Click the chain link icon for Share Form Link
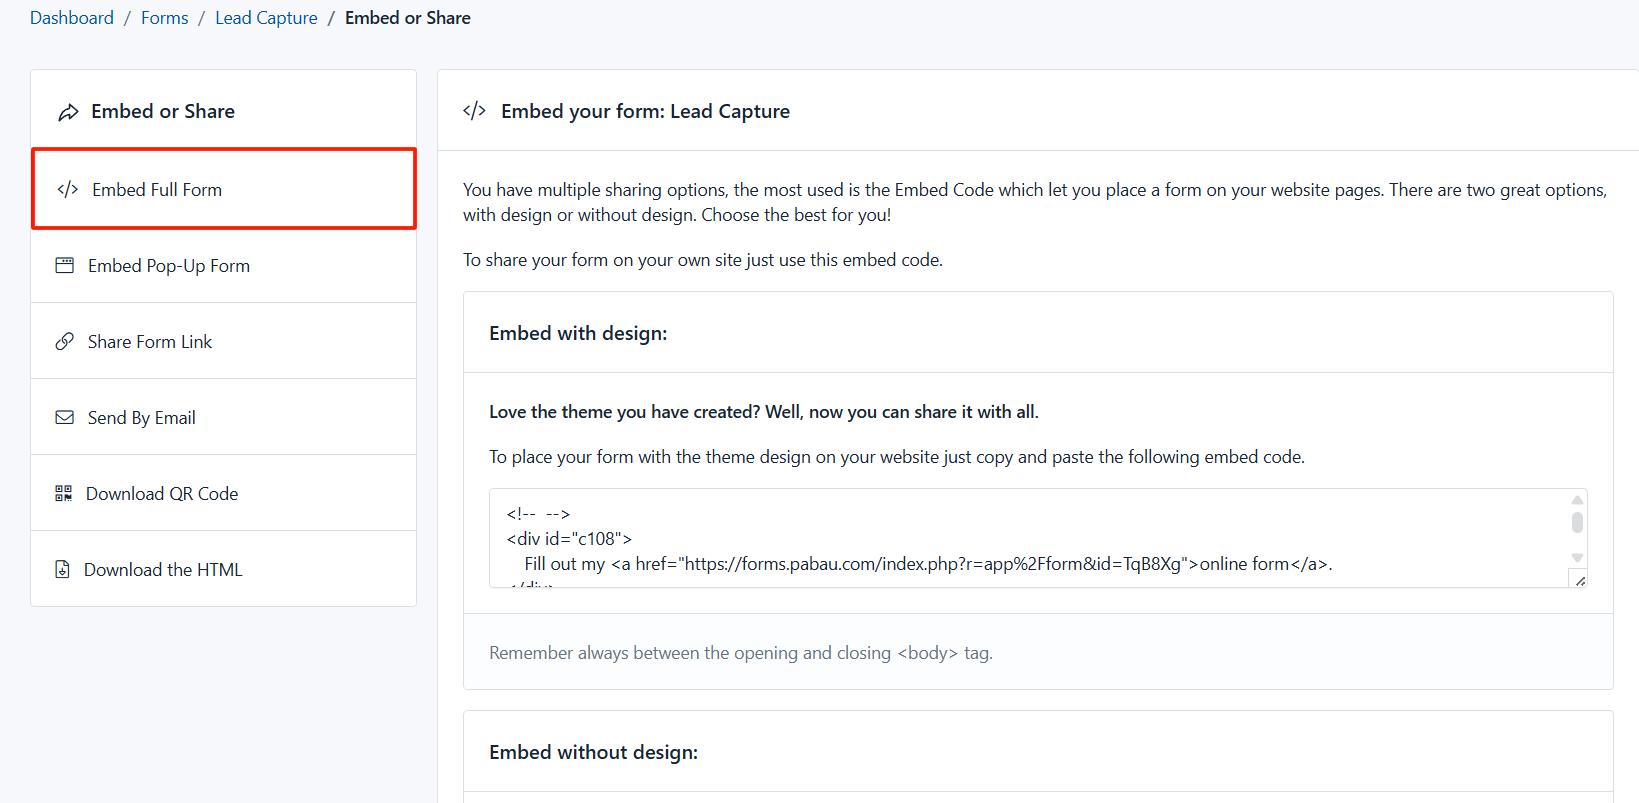The width and height of the screenshot is (1639, 803). (65, 342)
